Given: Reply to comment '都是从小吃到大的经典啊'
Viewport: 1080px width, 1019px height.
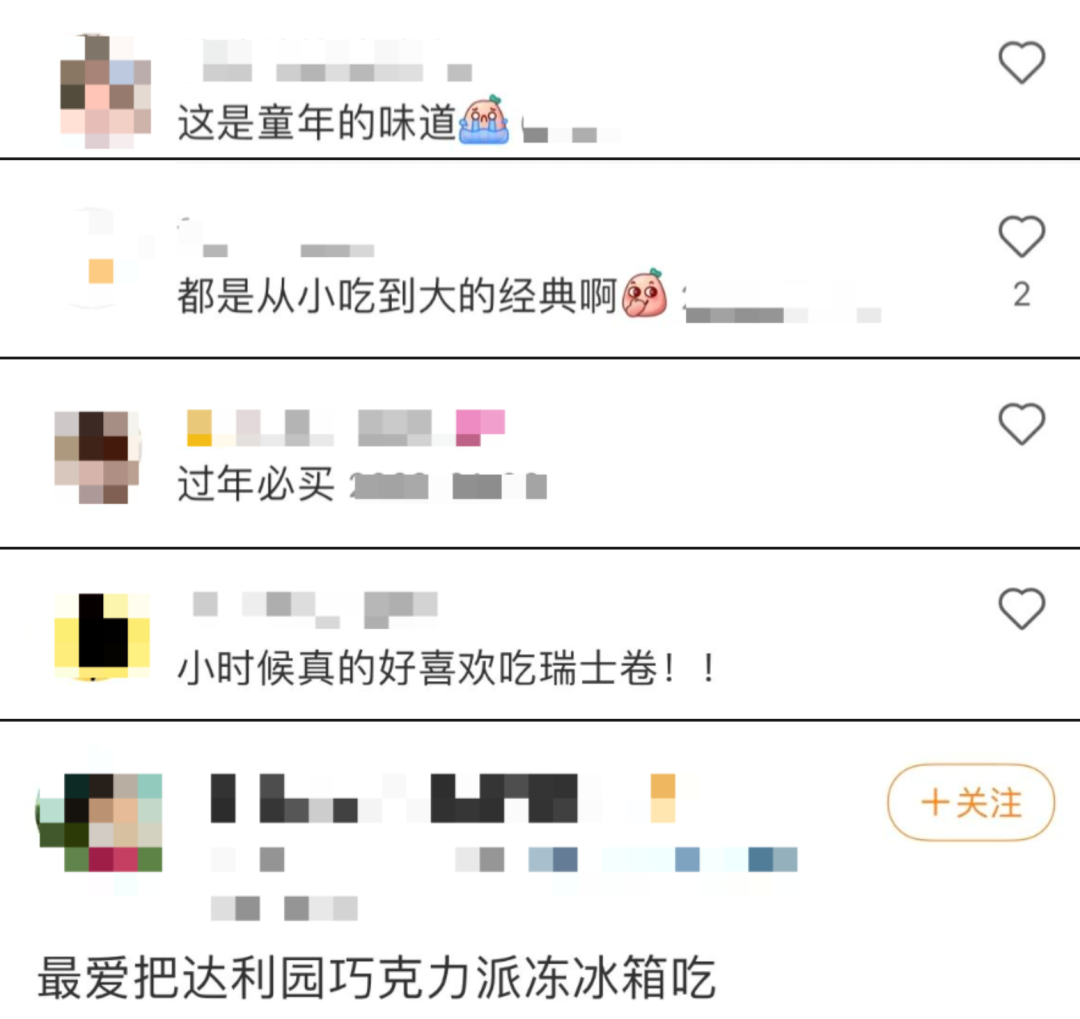Looking at the screenshot, I should 397,296.
